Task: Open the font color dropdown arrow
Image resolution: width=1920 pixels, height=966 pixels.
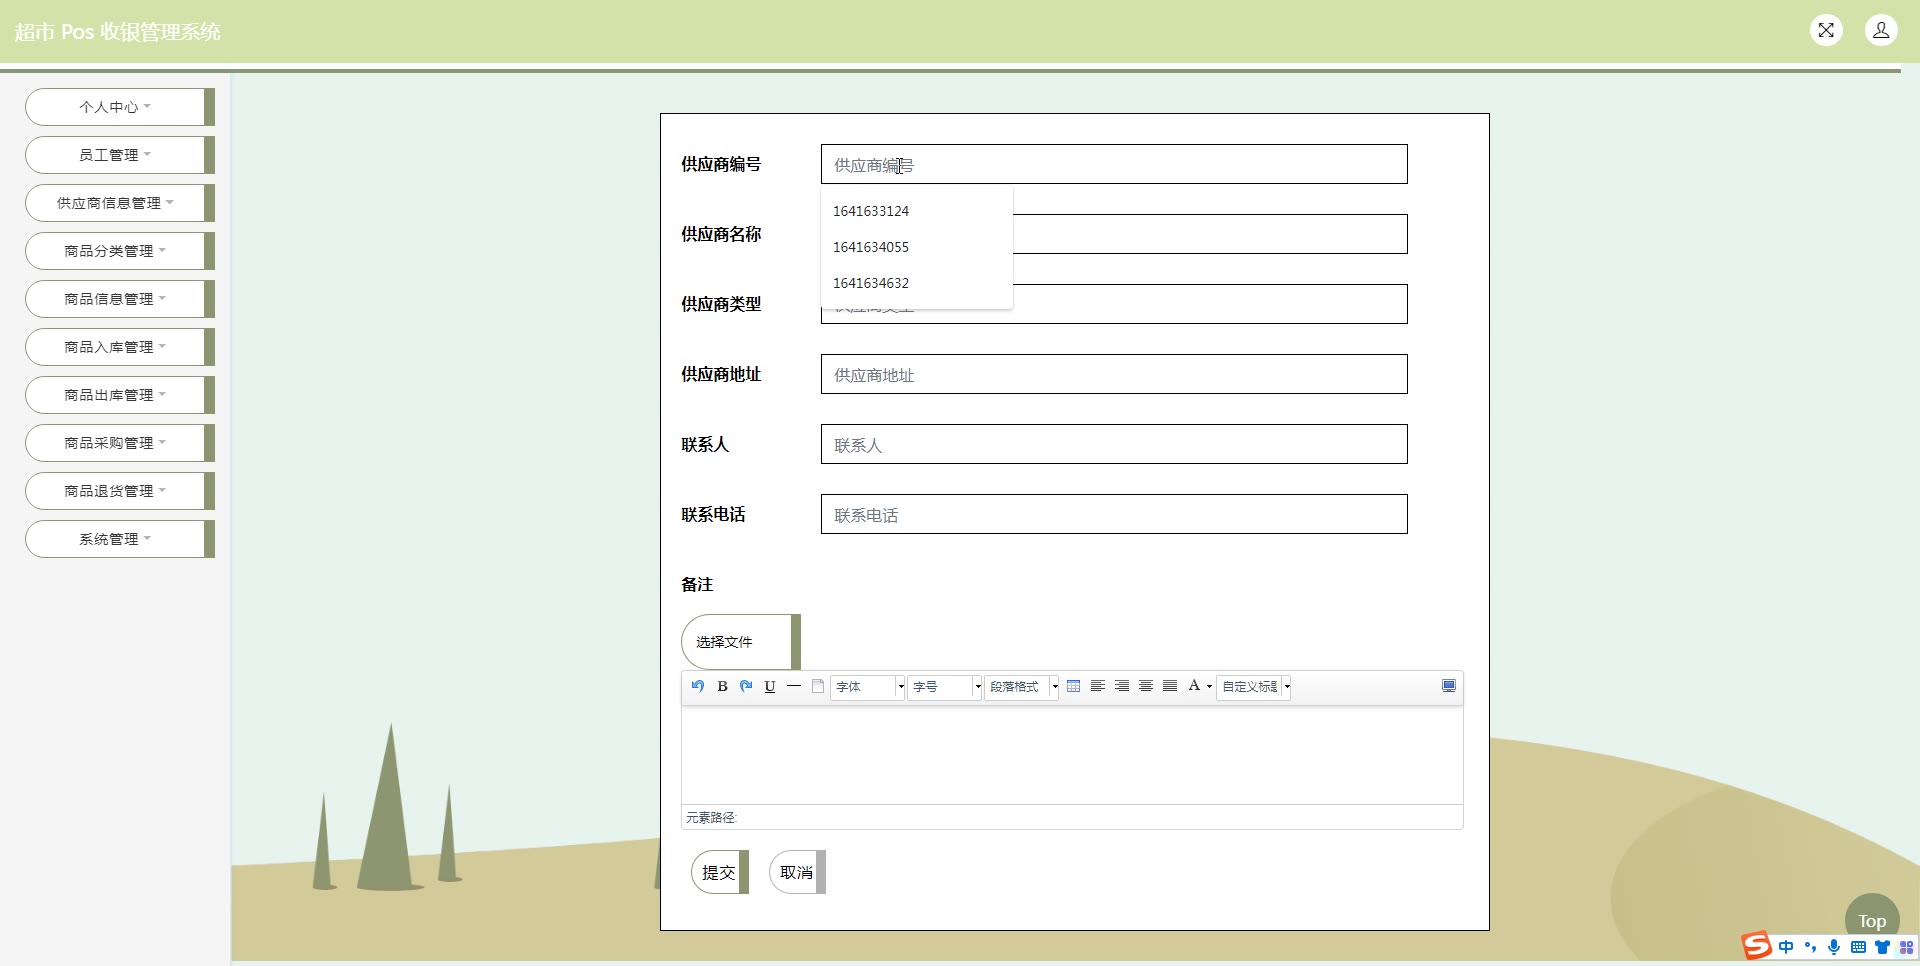Action: 1209,687
